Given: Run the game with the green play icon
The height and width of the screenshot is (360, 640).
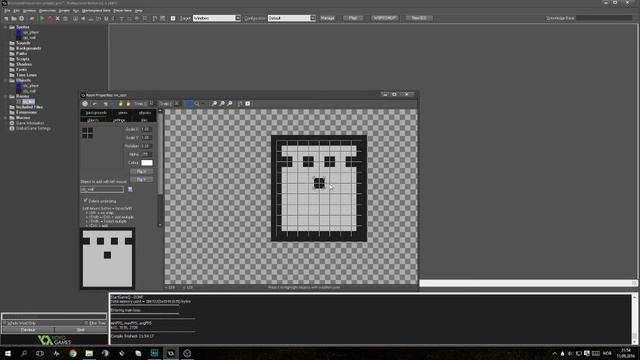Looking at the screenshot, I should 42,18.
